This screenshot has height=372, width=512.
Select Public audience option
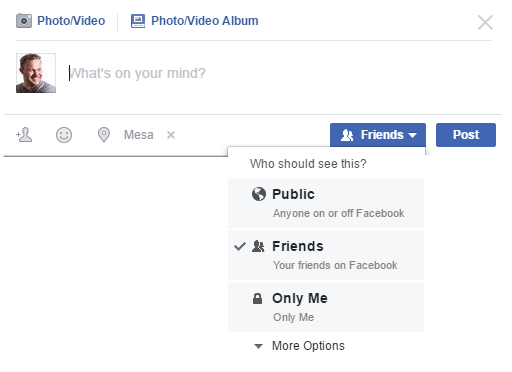click(x=326, y=203)
